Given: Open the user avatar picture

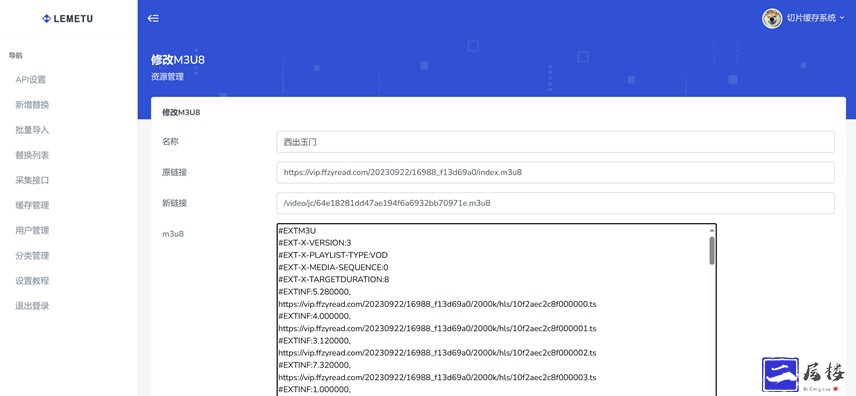Looking at the screenshot, I should (x=772, y=18).
